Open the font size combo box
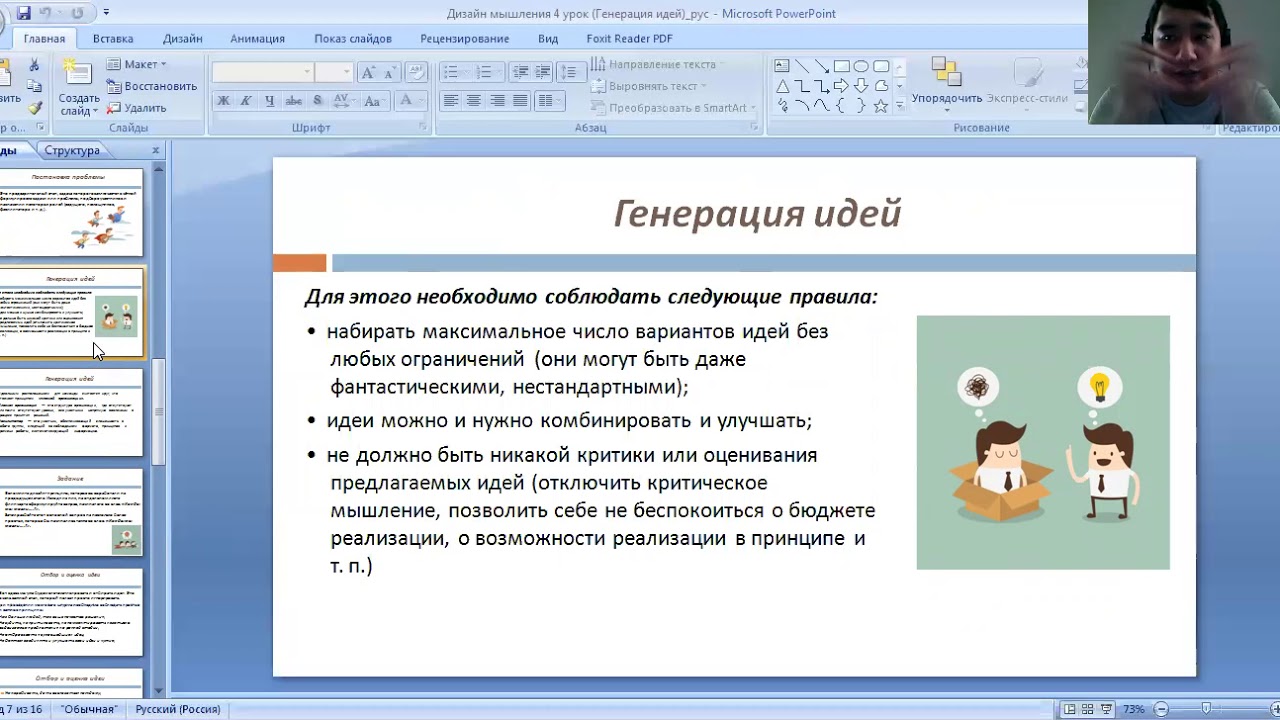1280x720 pixels. (333, 72)
